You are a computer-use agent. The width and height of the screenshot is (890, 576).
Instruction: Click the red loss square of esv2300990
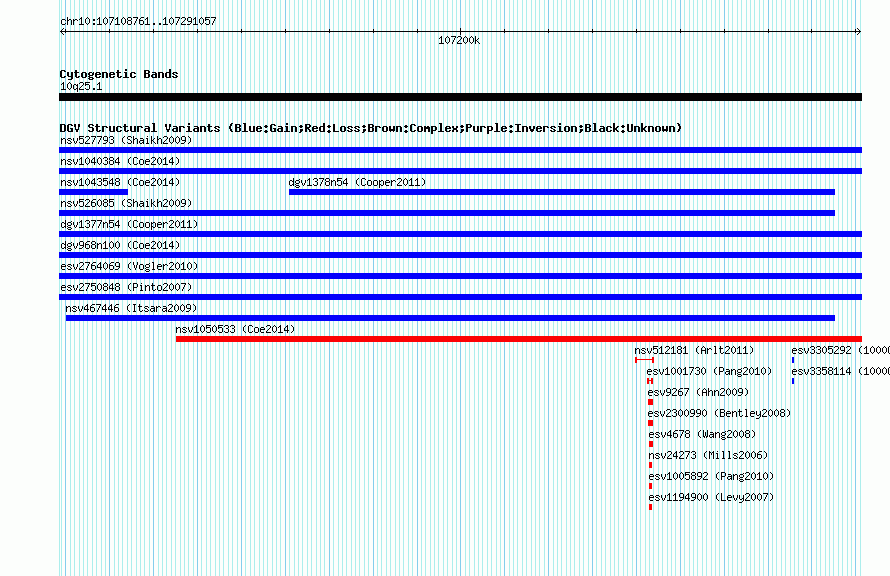(650, 423)
